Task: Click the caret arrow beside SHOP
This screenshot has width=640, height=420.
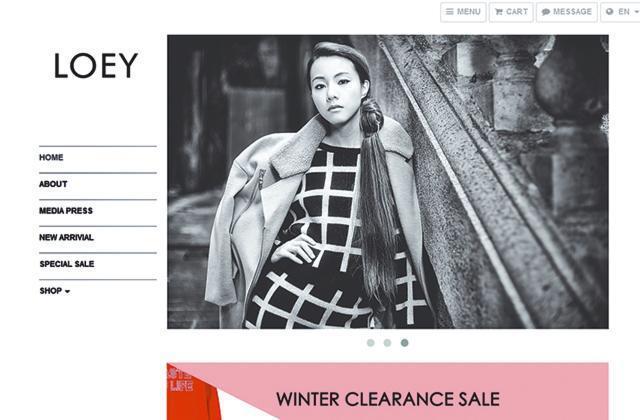Action: click(x=67, y=291)
